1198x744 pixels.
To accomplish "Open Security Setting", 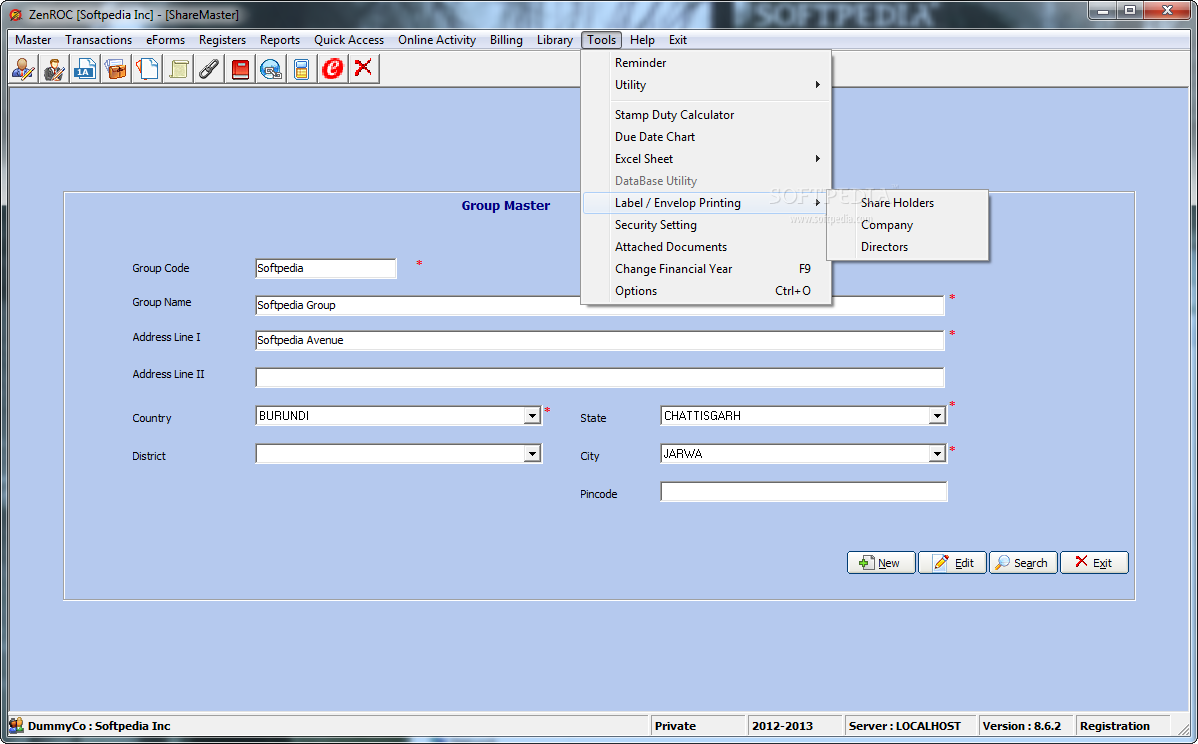I will tap(707, 225).
